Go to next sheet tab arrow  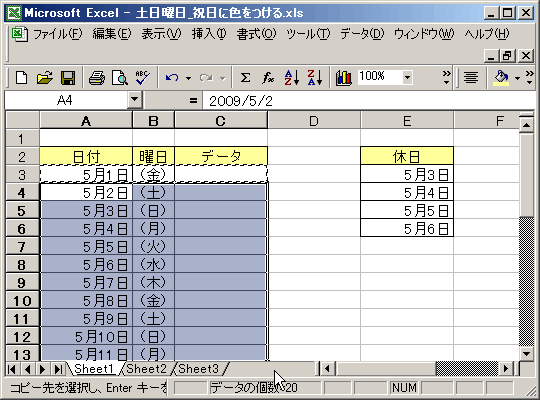pyautogui.click(x=42, y=369)
